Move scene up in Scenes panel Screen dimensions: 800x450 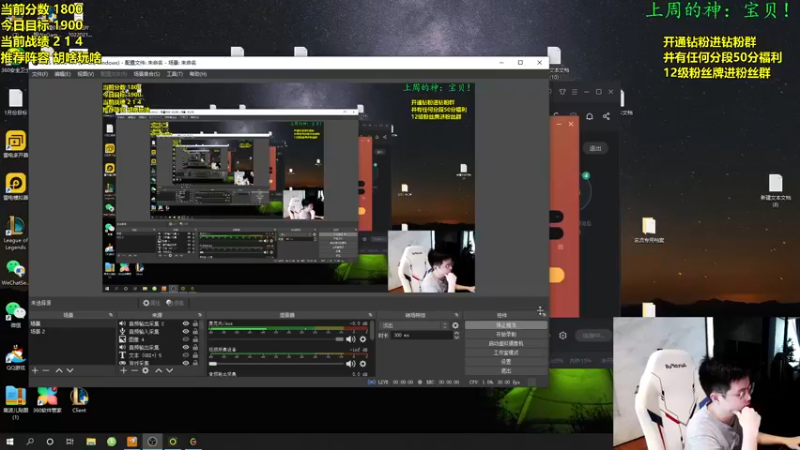pos(59,370)
